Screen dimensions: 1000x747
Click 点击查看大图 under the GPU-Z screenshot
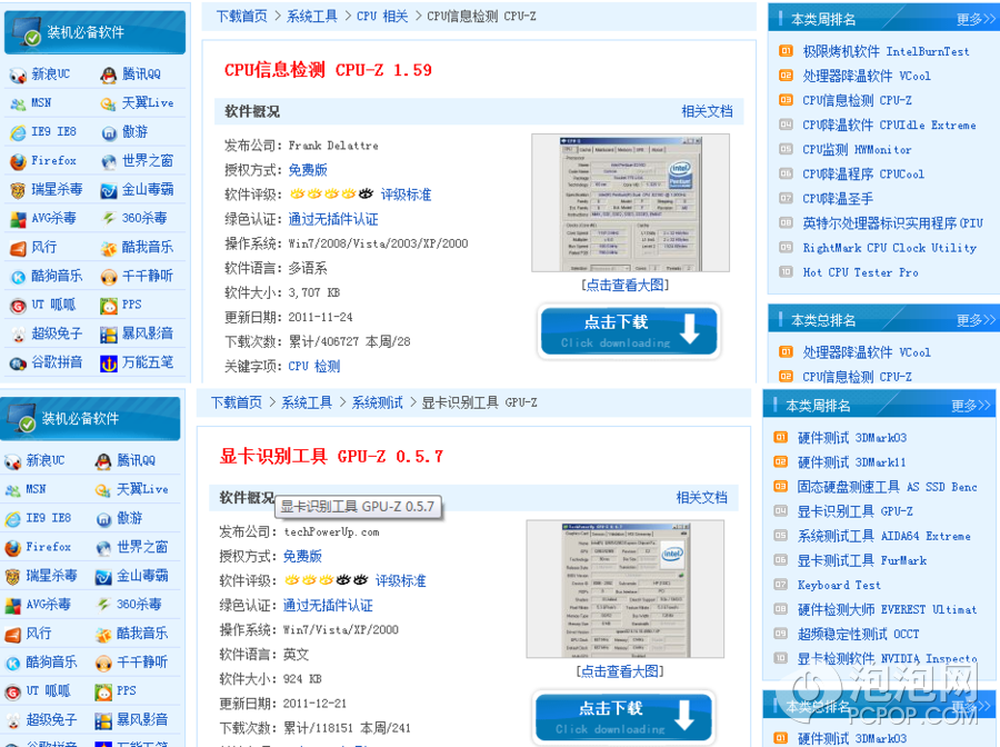point(620,671)
